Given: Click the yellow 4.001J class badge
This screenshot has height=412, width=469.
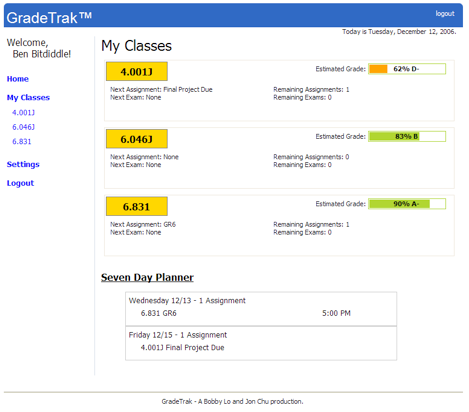Looking at the screenshot, I should (x=137, y=71).
